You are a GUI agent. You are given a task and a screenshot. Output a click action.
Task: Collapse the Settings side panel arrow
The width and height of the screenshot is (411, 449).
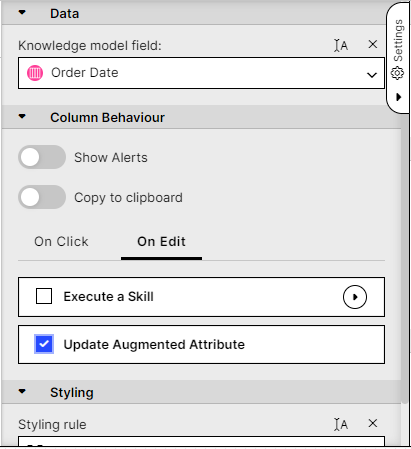399,97
